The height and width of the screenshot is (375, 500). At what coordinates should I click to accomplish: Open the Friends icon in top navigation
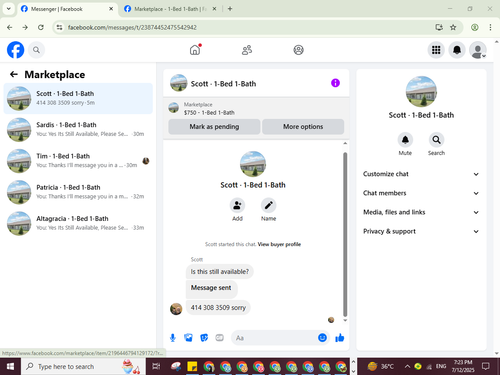pyautogui.click(x=247, y=50)
